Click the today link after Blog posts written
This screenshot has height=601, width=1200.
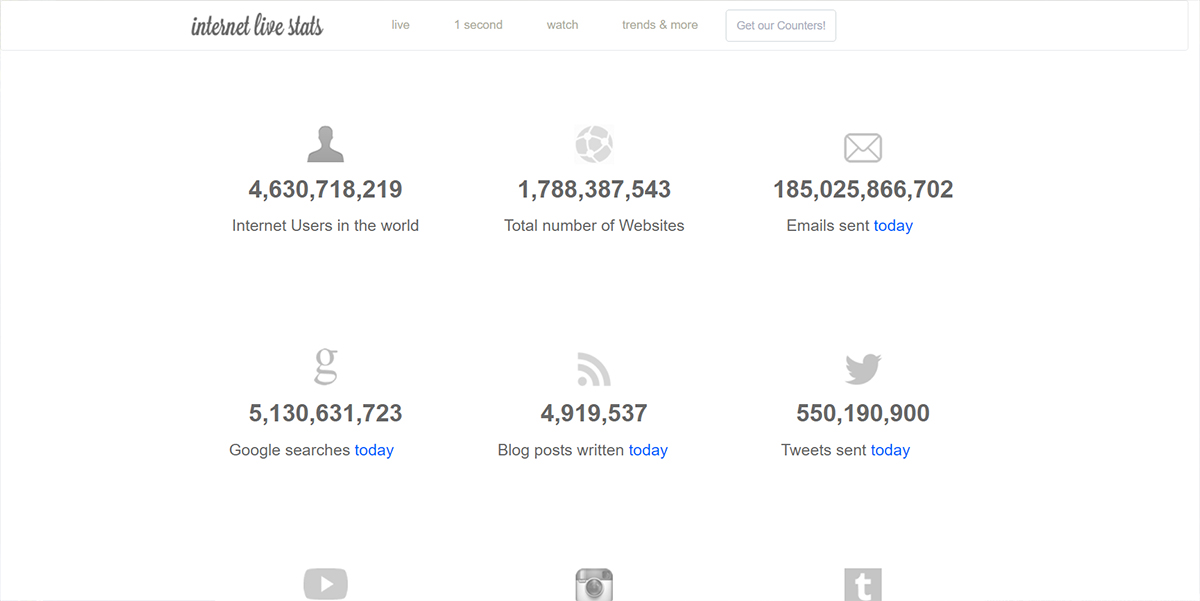click(648, 450)
